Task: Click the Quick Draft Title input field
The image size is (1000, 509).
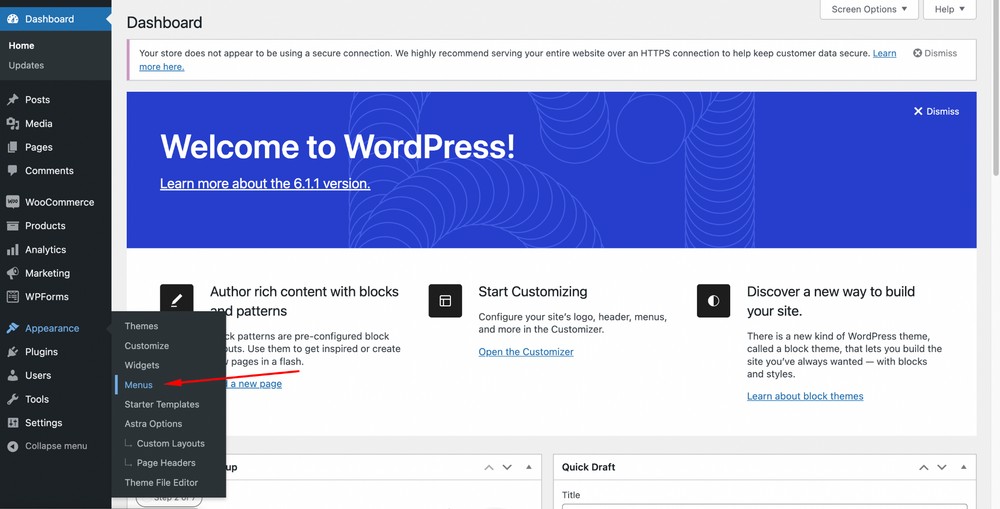Action: (764, 506)
